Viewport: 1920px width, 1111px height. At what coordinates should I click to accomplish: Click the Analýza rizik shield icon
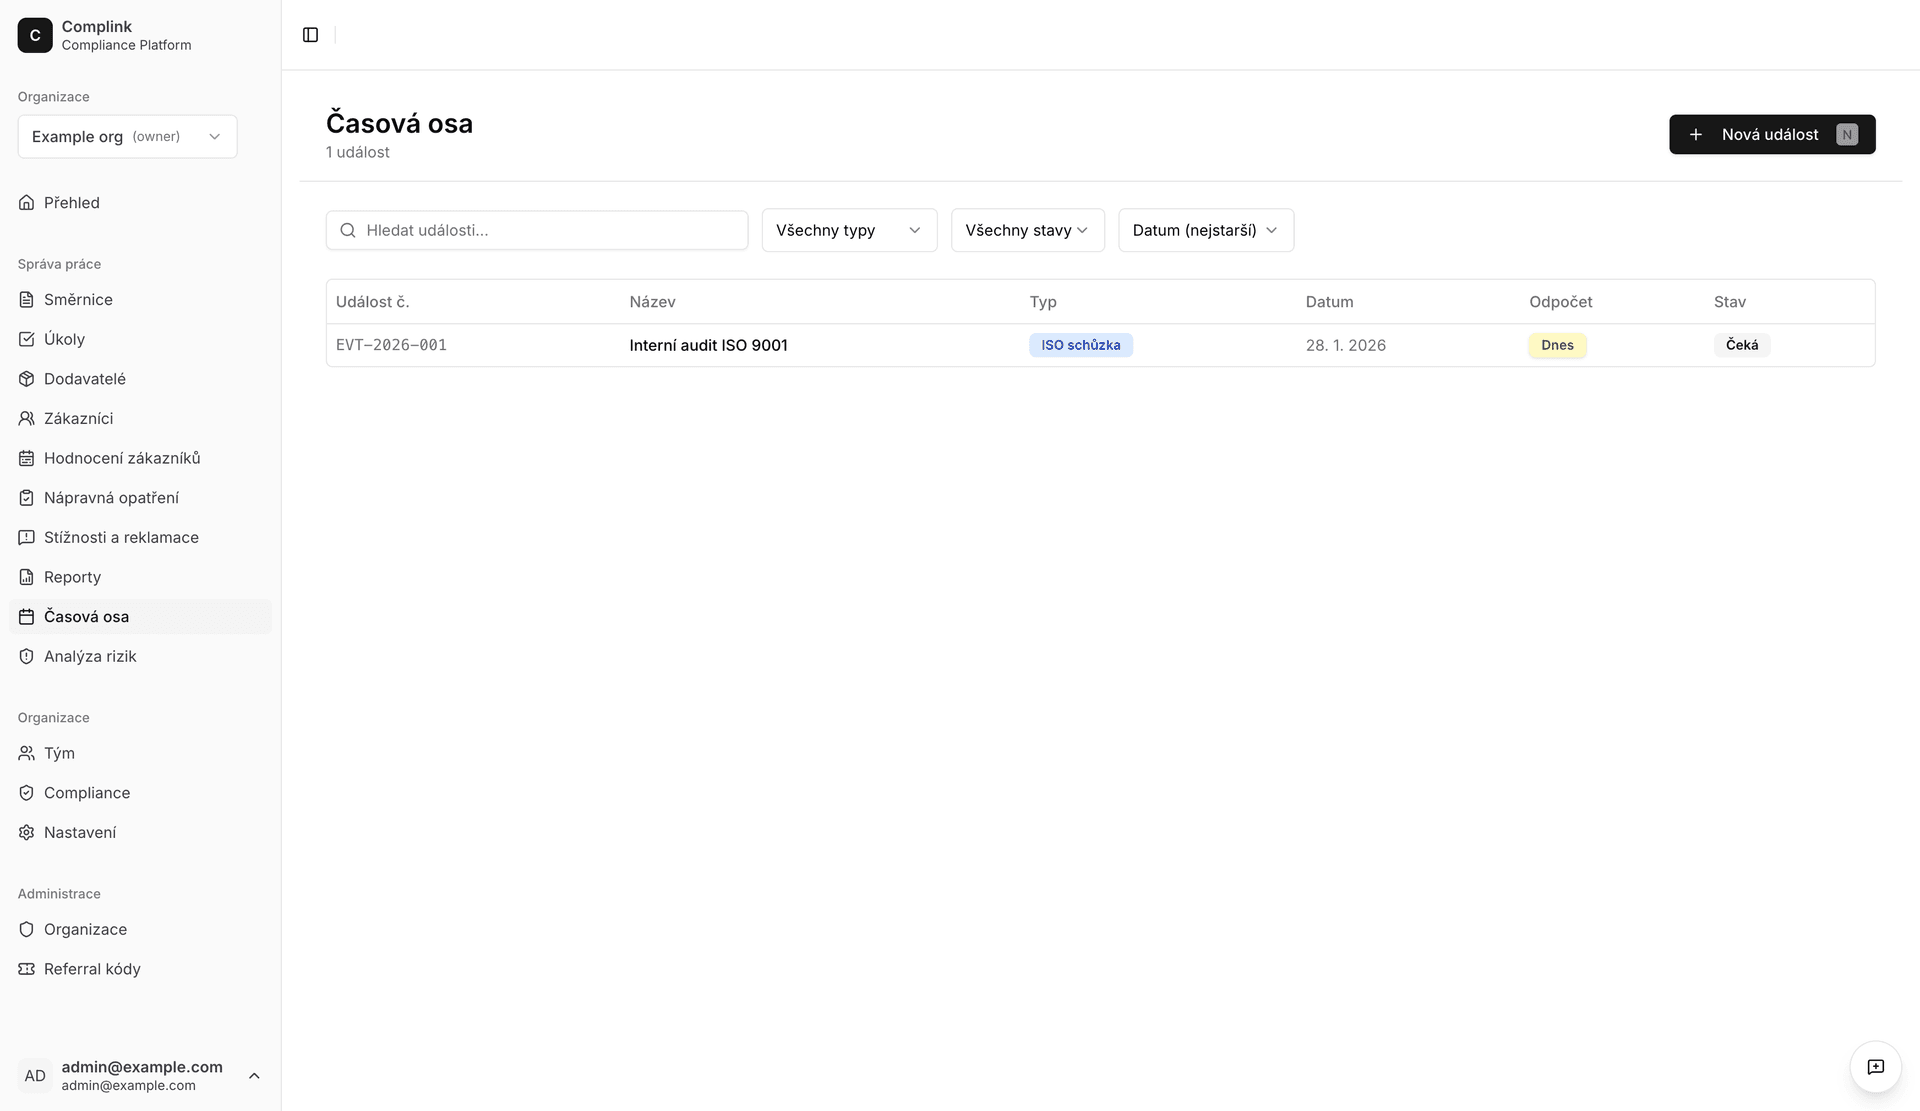point(27,656)
